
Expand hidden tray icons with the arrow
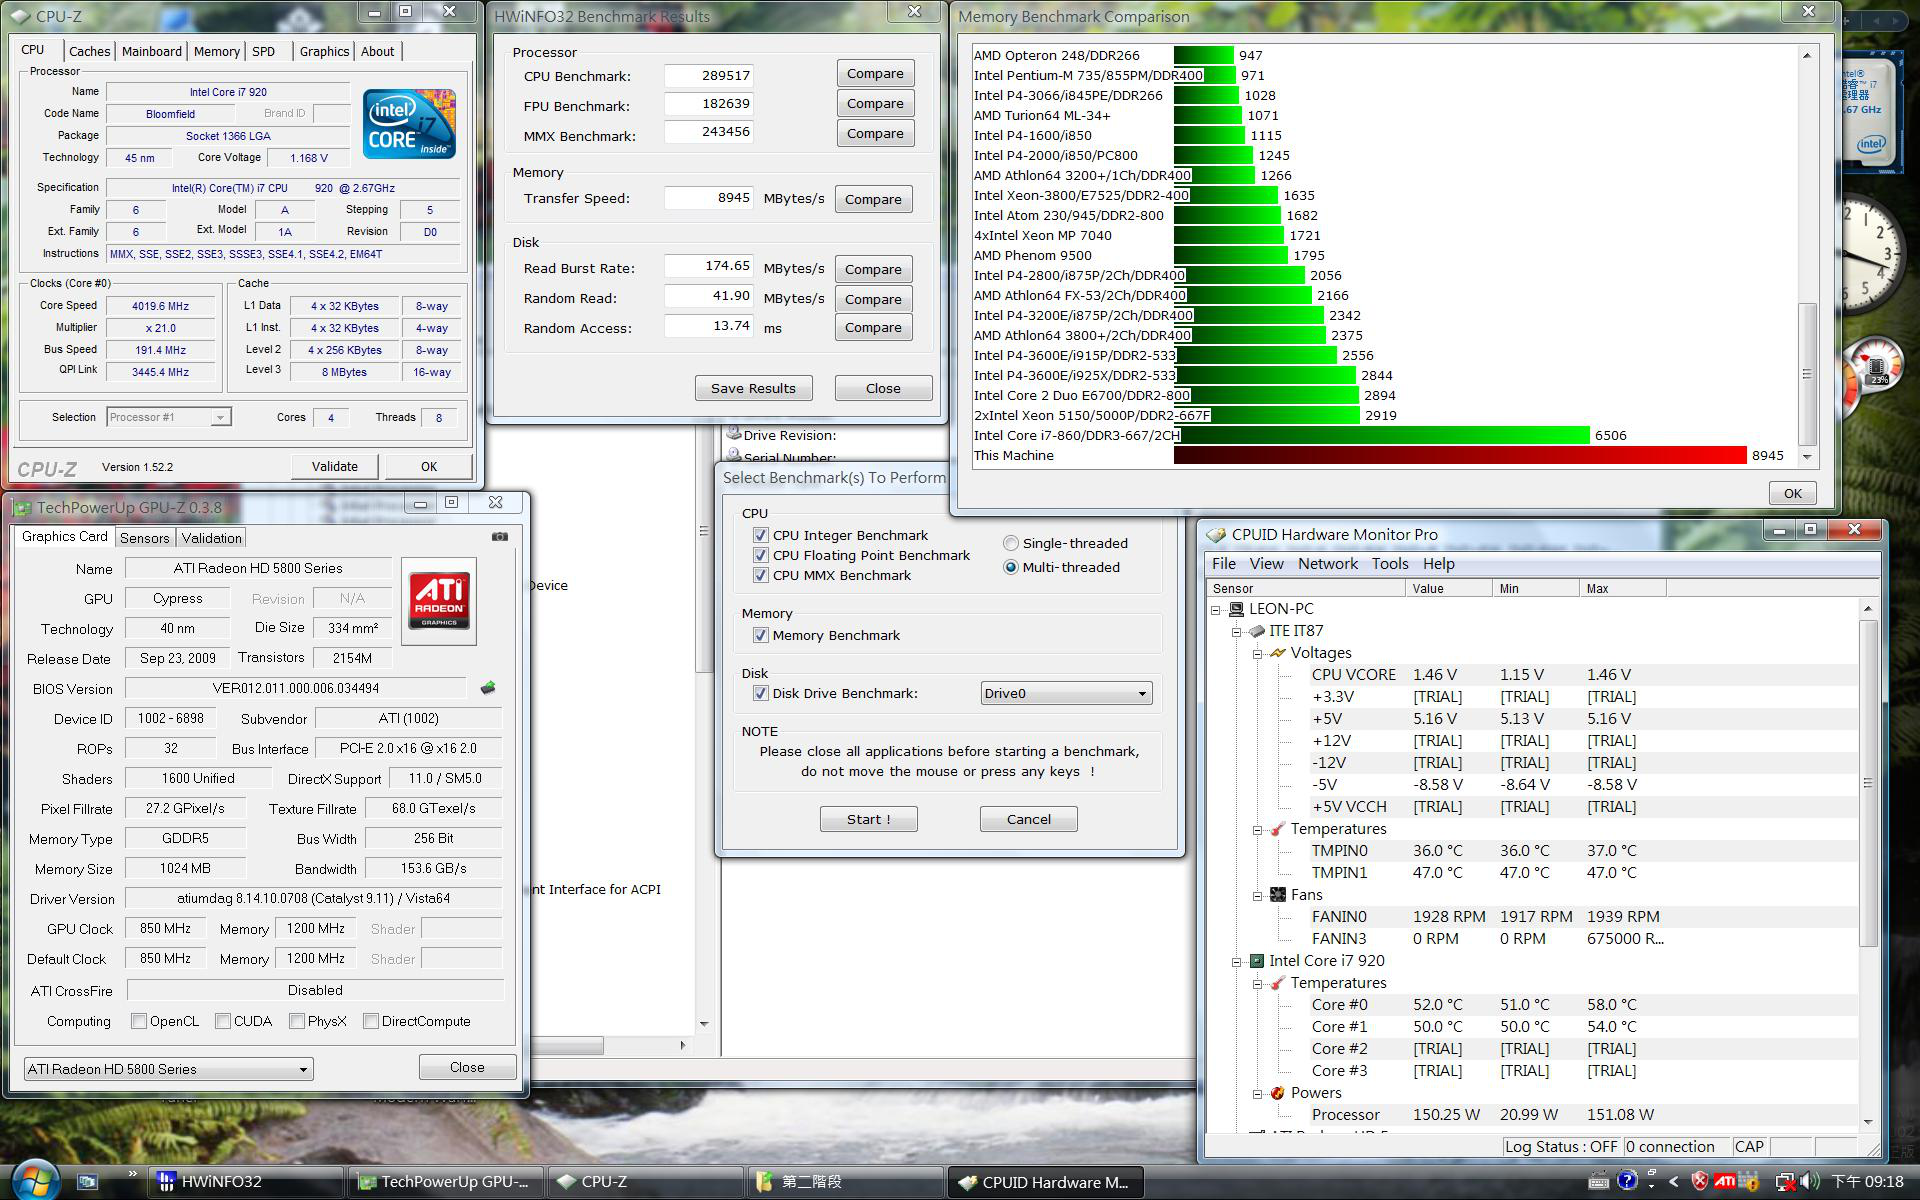[x=1674, y=1182]
